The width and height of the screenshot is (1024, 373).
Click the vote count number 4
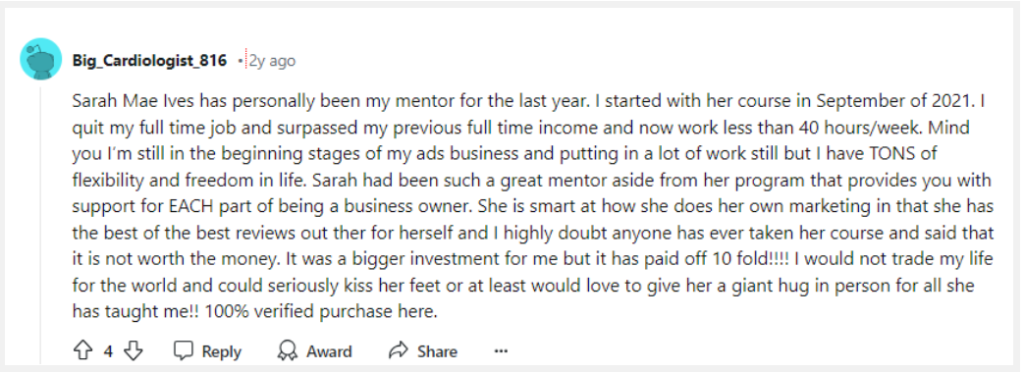click(108, 351)
